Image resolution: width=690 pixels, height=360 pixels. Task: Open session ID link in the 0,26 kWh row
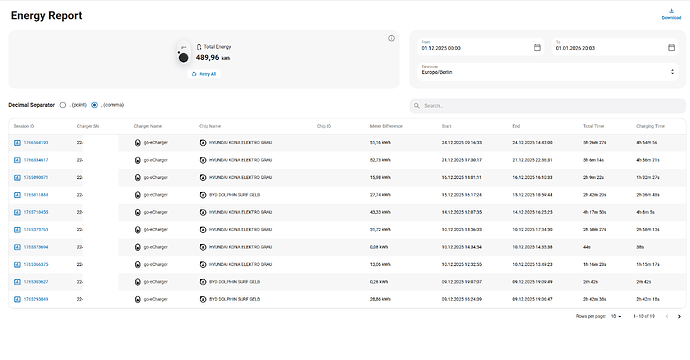(x=36, y=282)
